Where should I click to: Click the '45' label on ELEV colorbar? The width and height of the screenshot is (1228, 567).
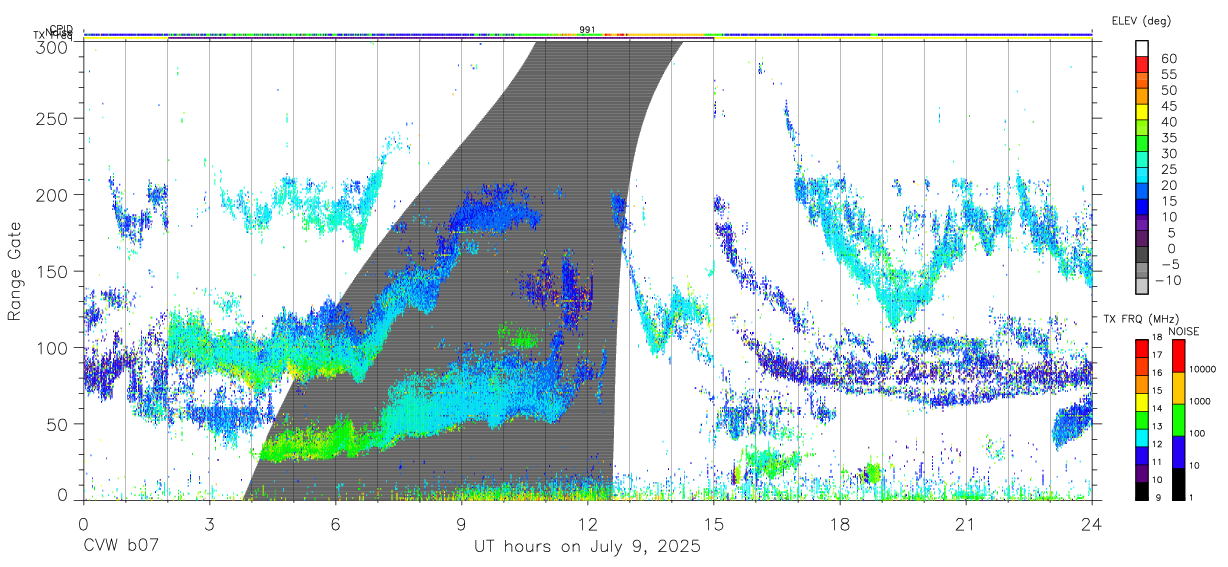click(1168, 106)
